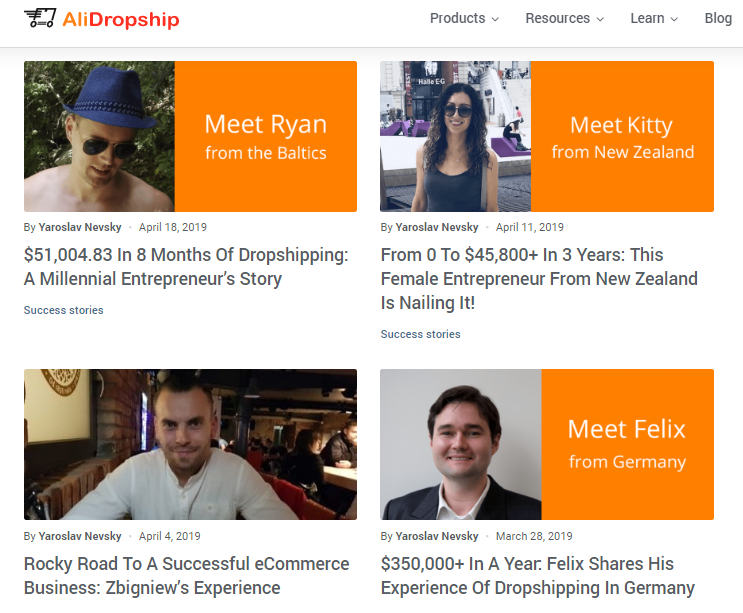Click the Zbigniew restaurant photo thumbnail
Screen dimensions: 743x613
click(x=190, y=444)
